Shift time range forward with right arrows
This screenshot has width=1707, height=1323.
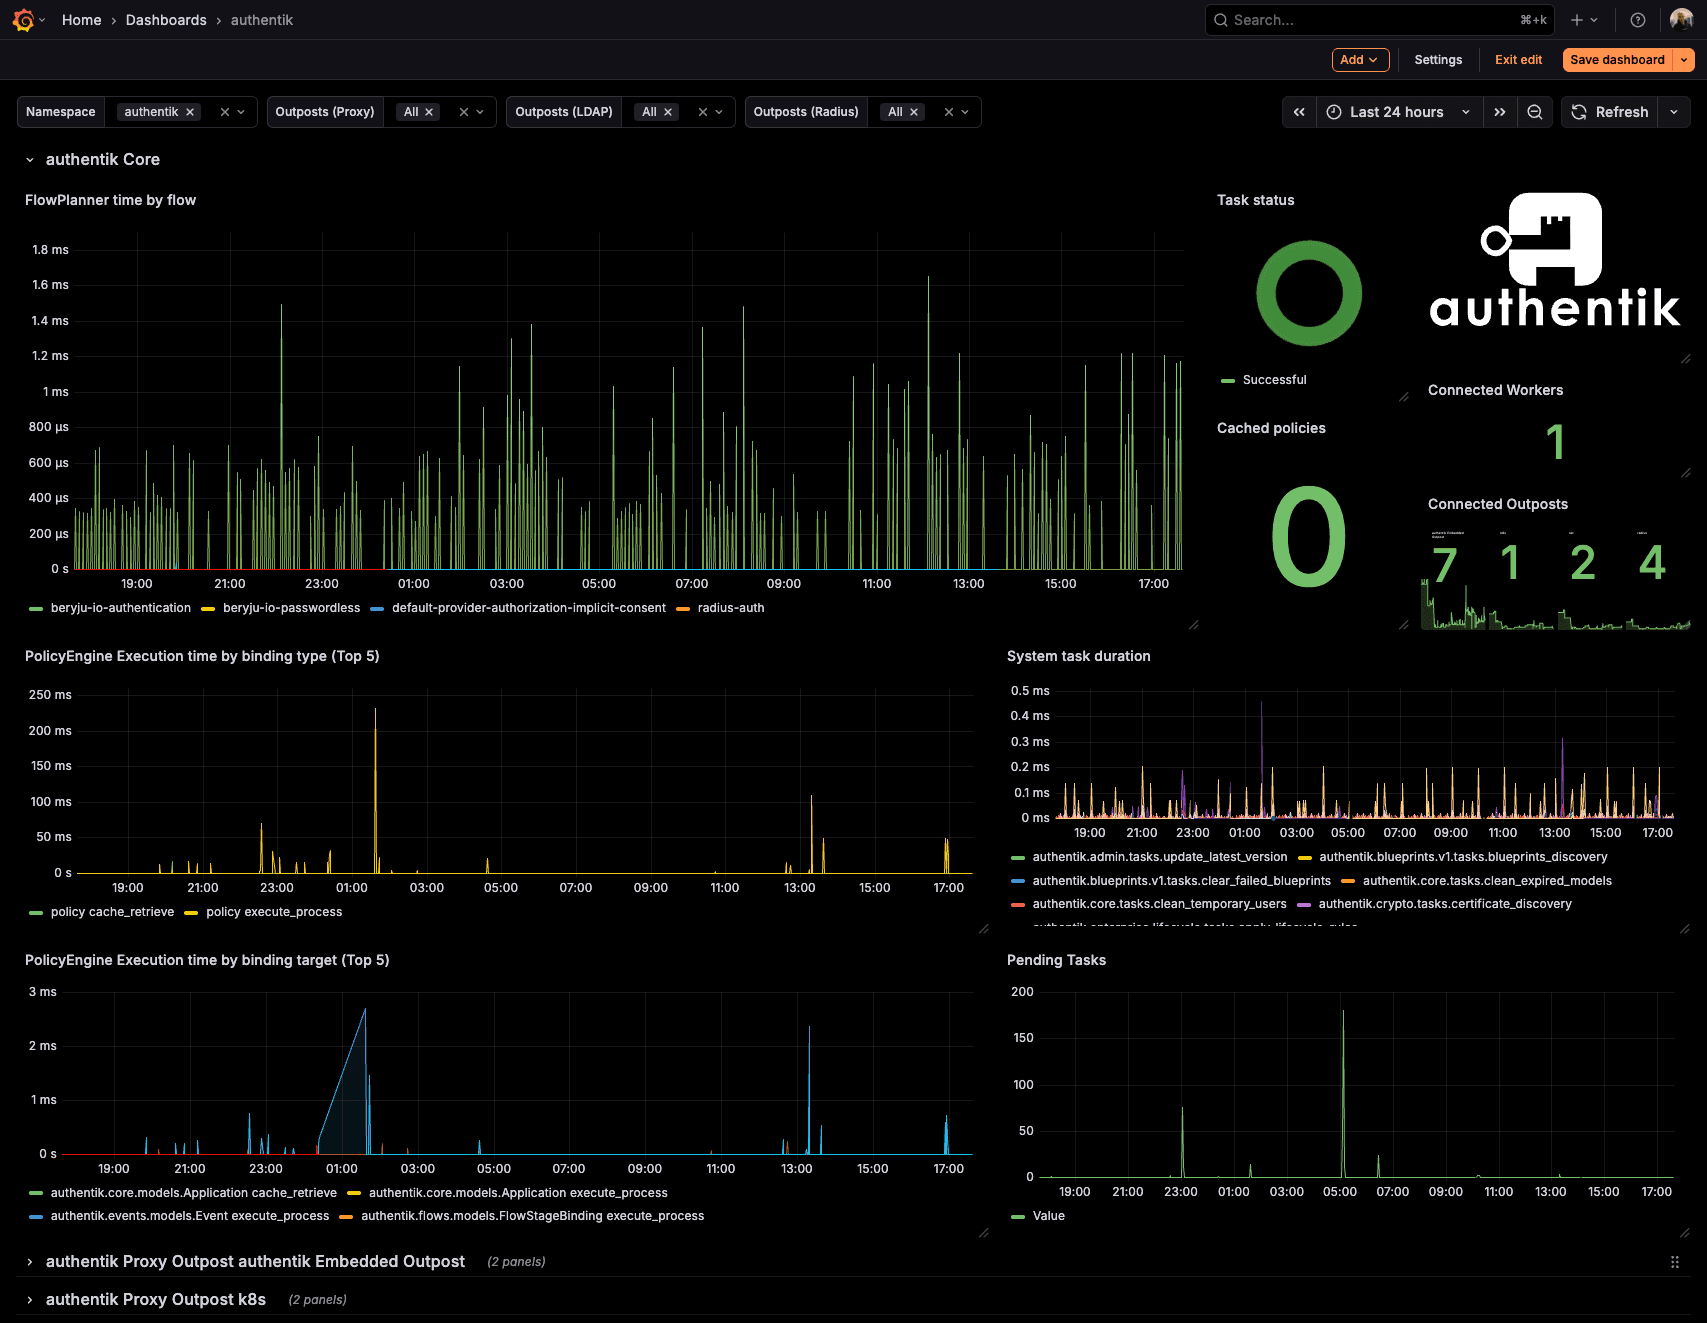[1499, 112]
